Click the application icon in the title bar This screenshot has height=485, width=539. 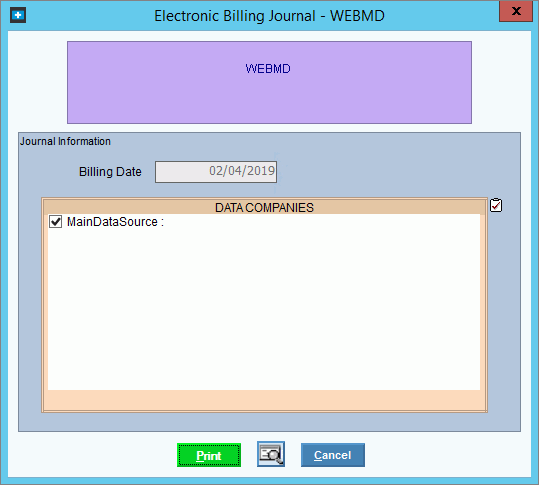point(18,15)
